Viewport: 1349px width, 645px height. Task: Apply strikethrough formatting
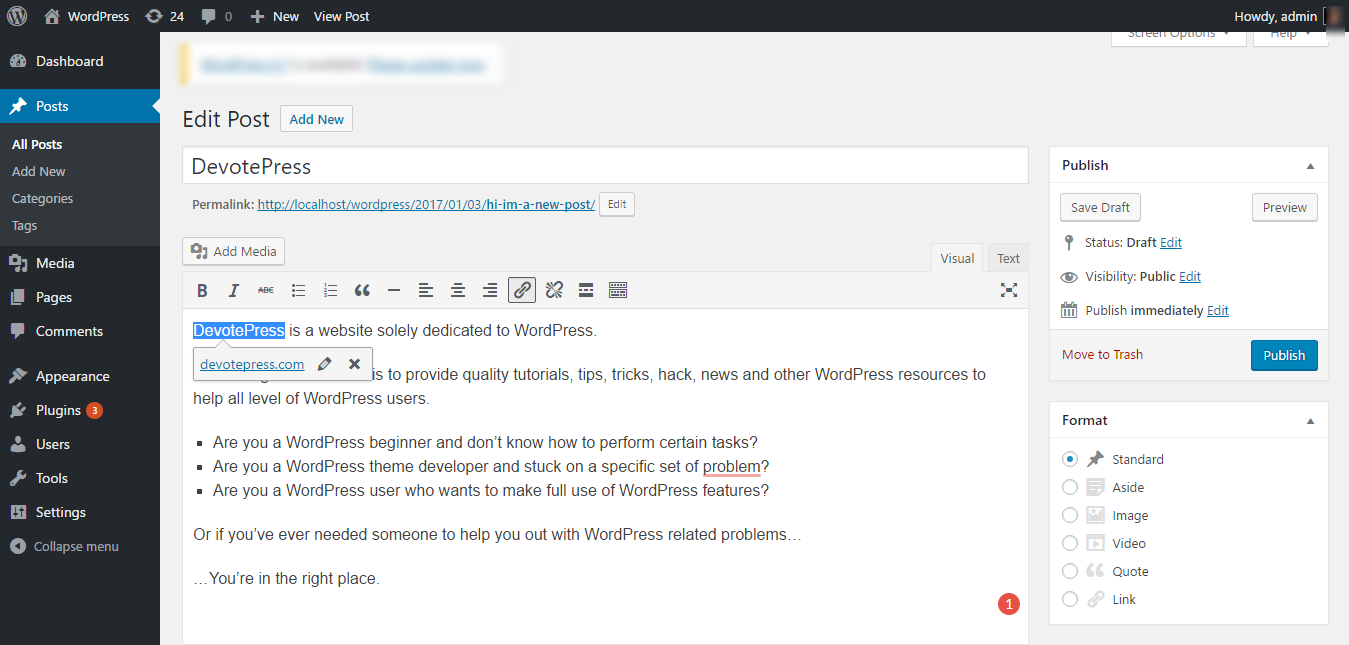click(266, 290)
